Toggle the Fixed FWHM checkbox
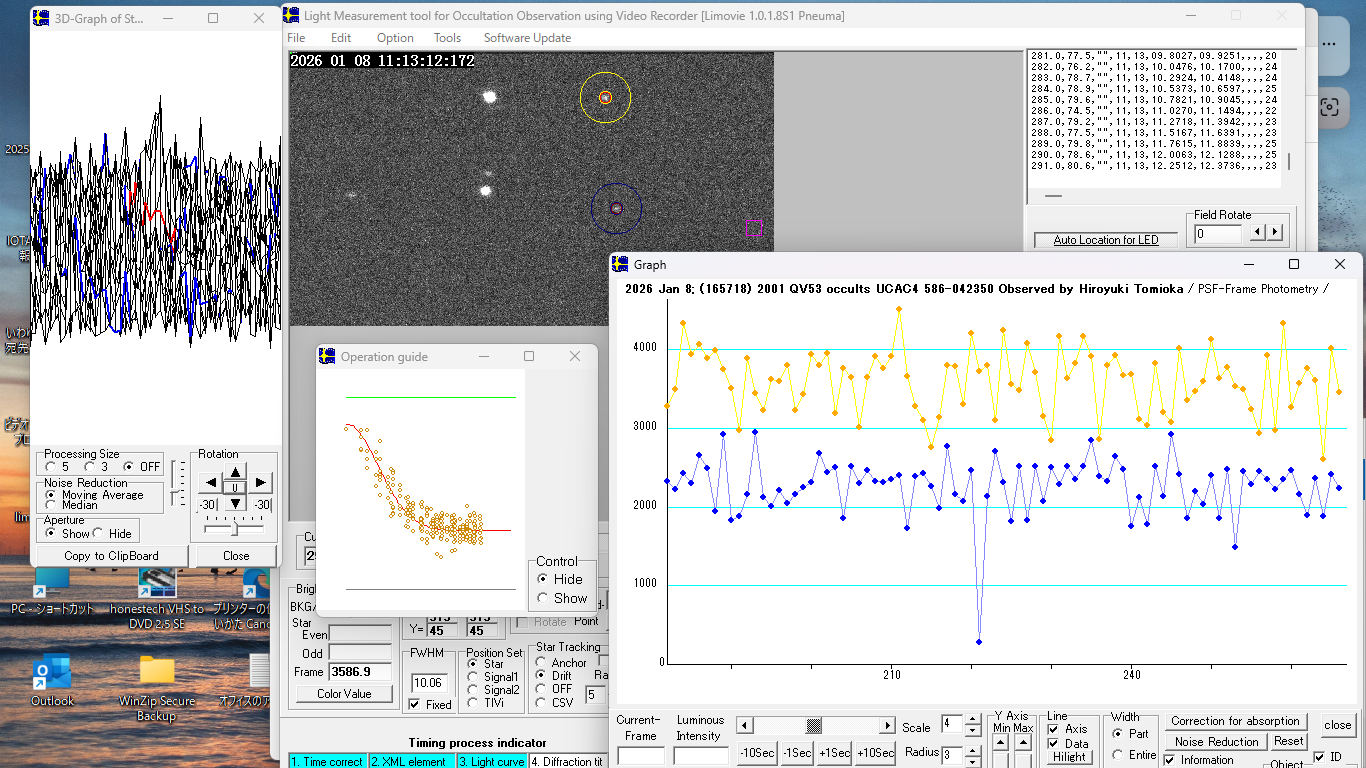1366x768 pixels. [x=415, y=705]
